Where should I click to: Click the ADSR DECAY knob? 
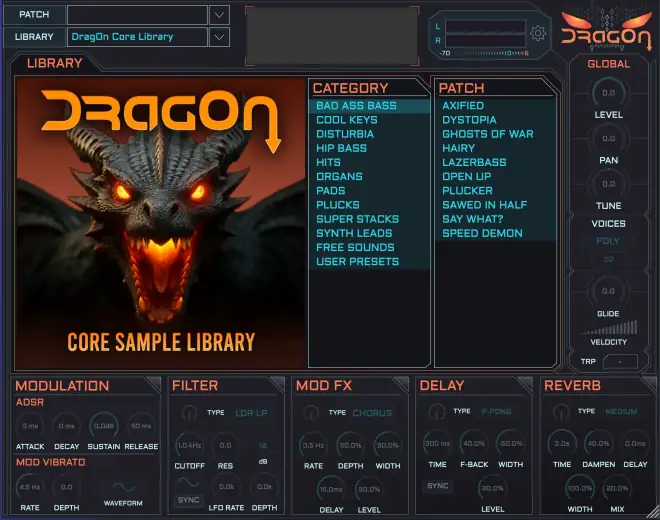coord(67,426)
